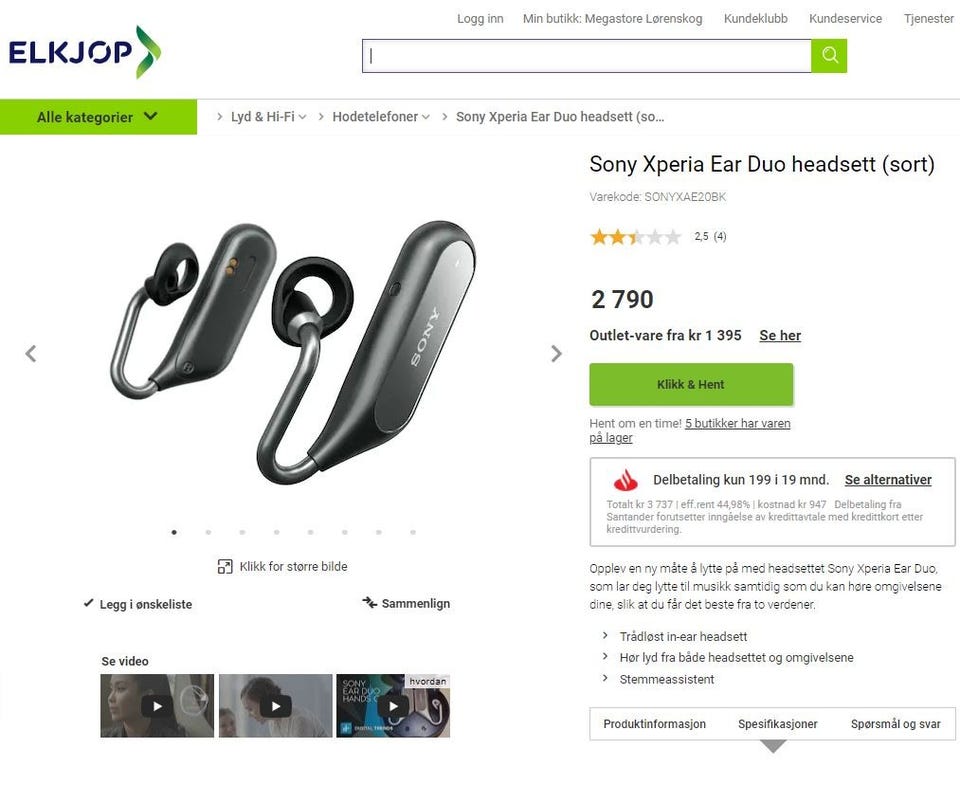Select the last image carousel dot
The width and height of the screenshot is (960, 785).
click(413, 532)
